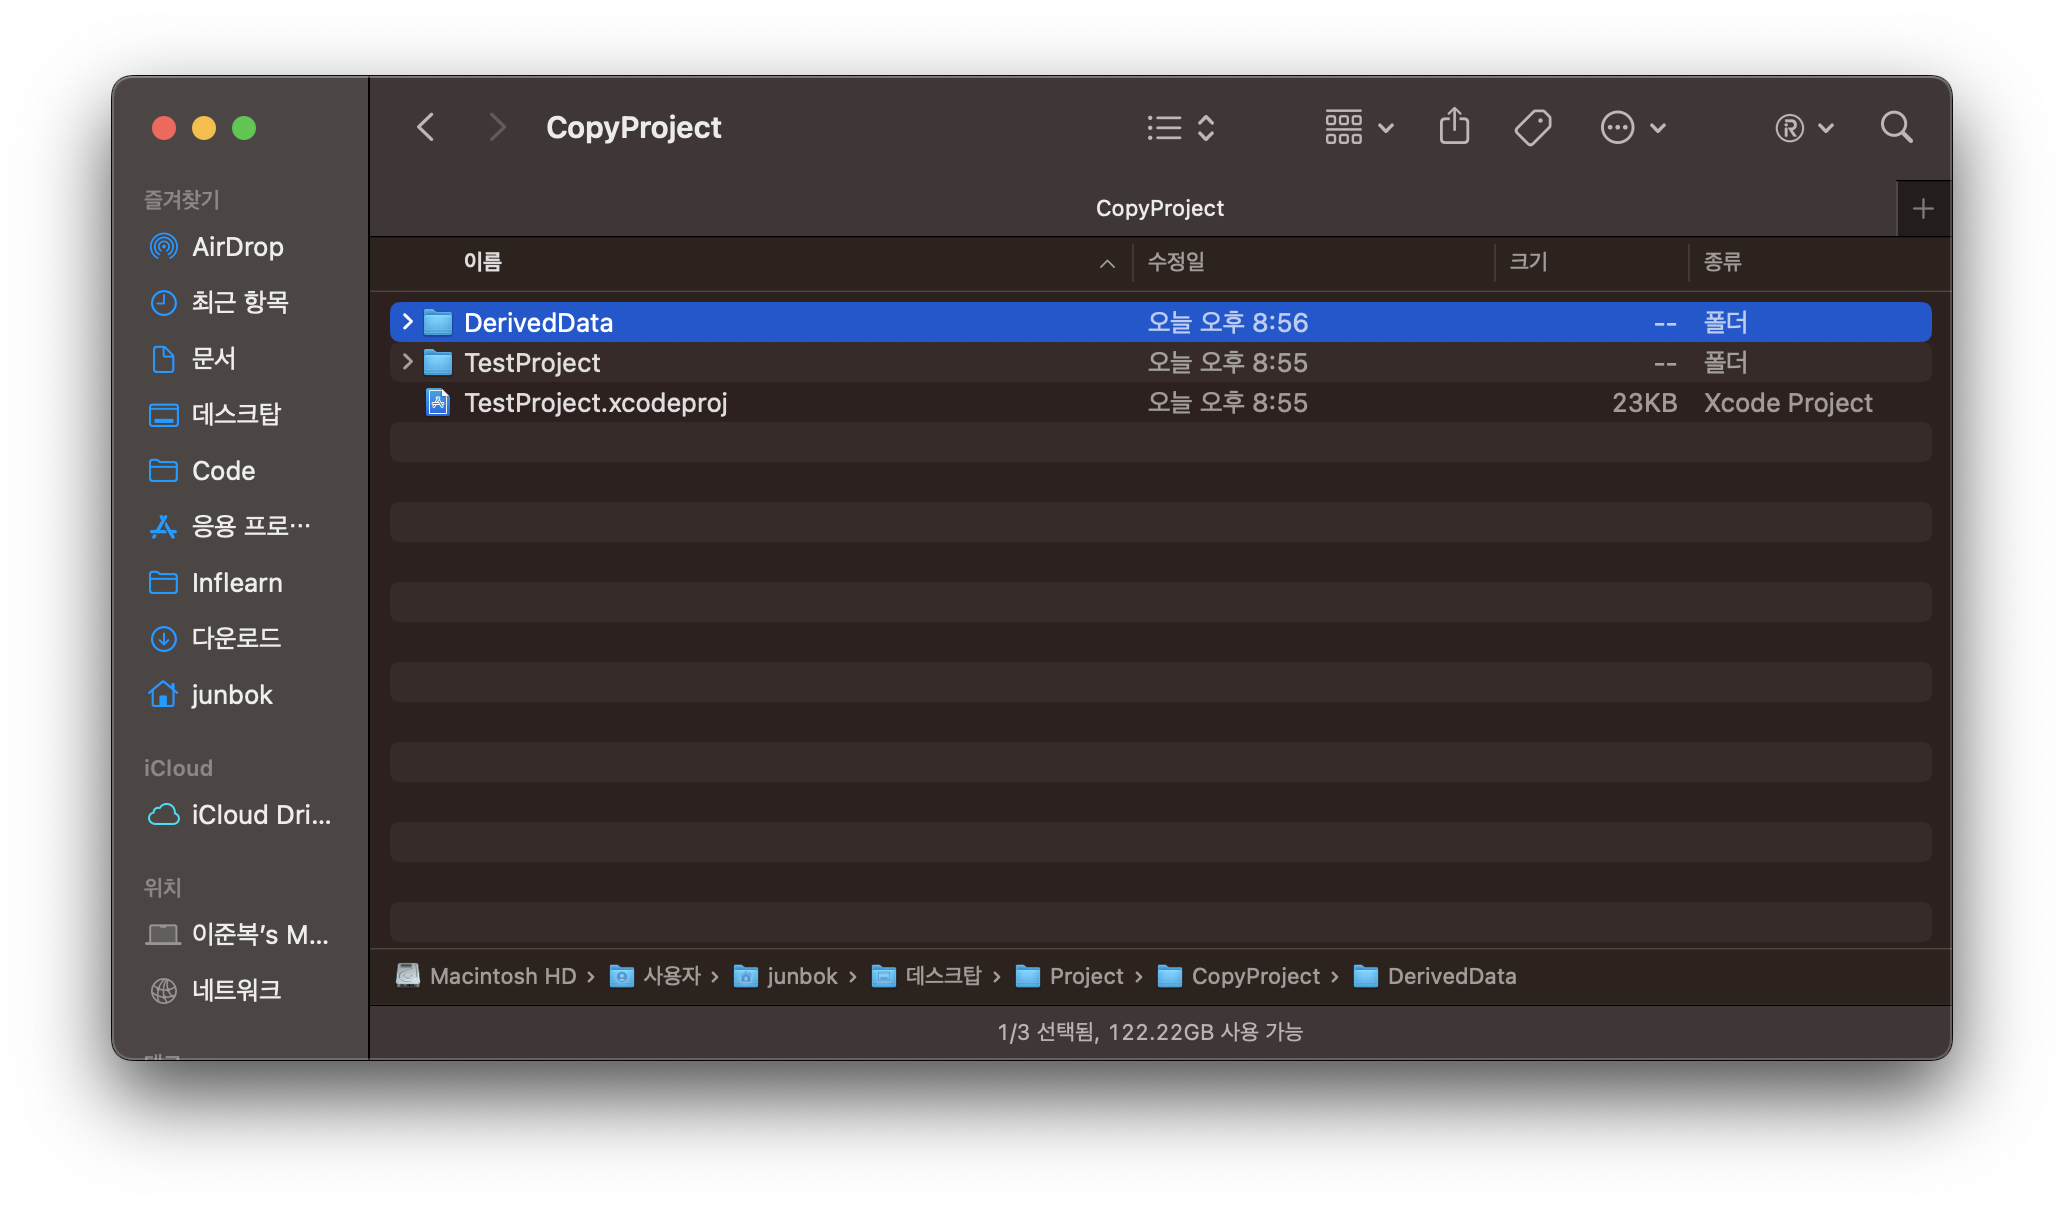The image size is (2064, 1208).
Task: Click Project in the path bar
Action: coord(1085,976)
